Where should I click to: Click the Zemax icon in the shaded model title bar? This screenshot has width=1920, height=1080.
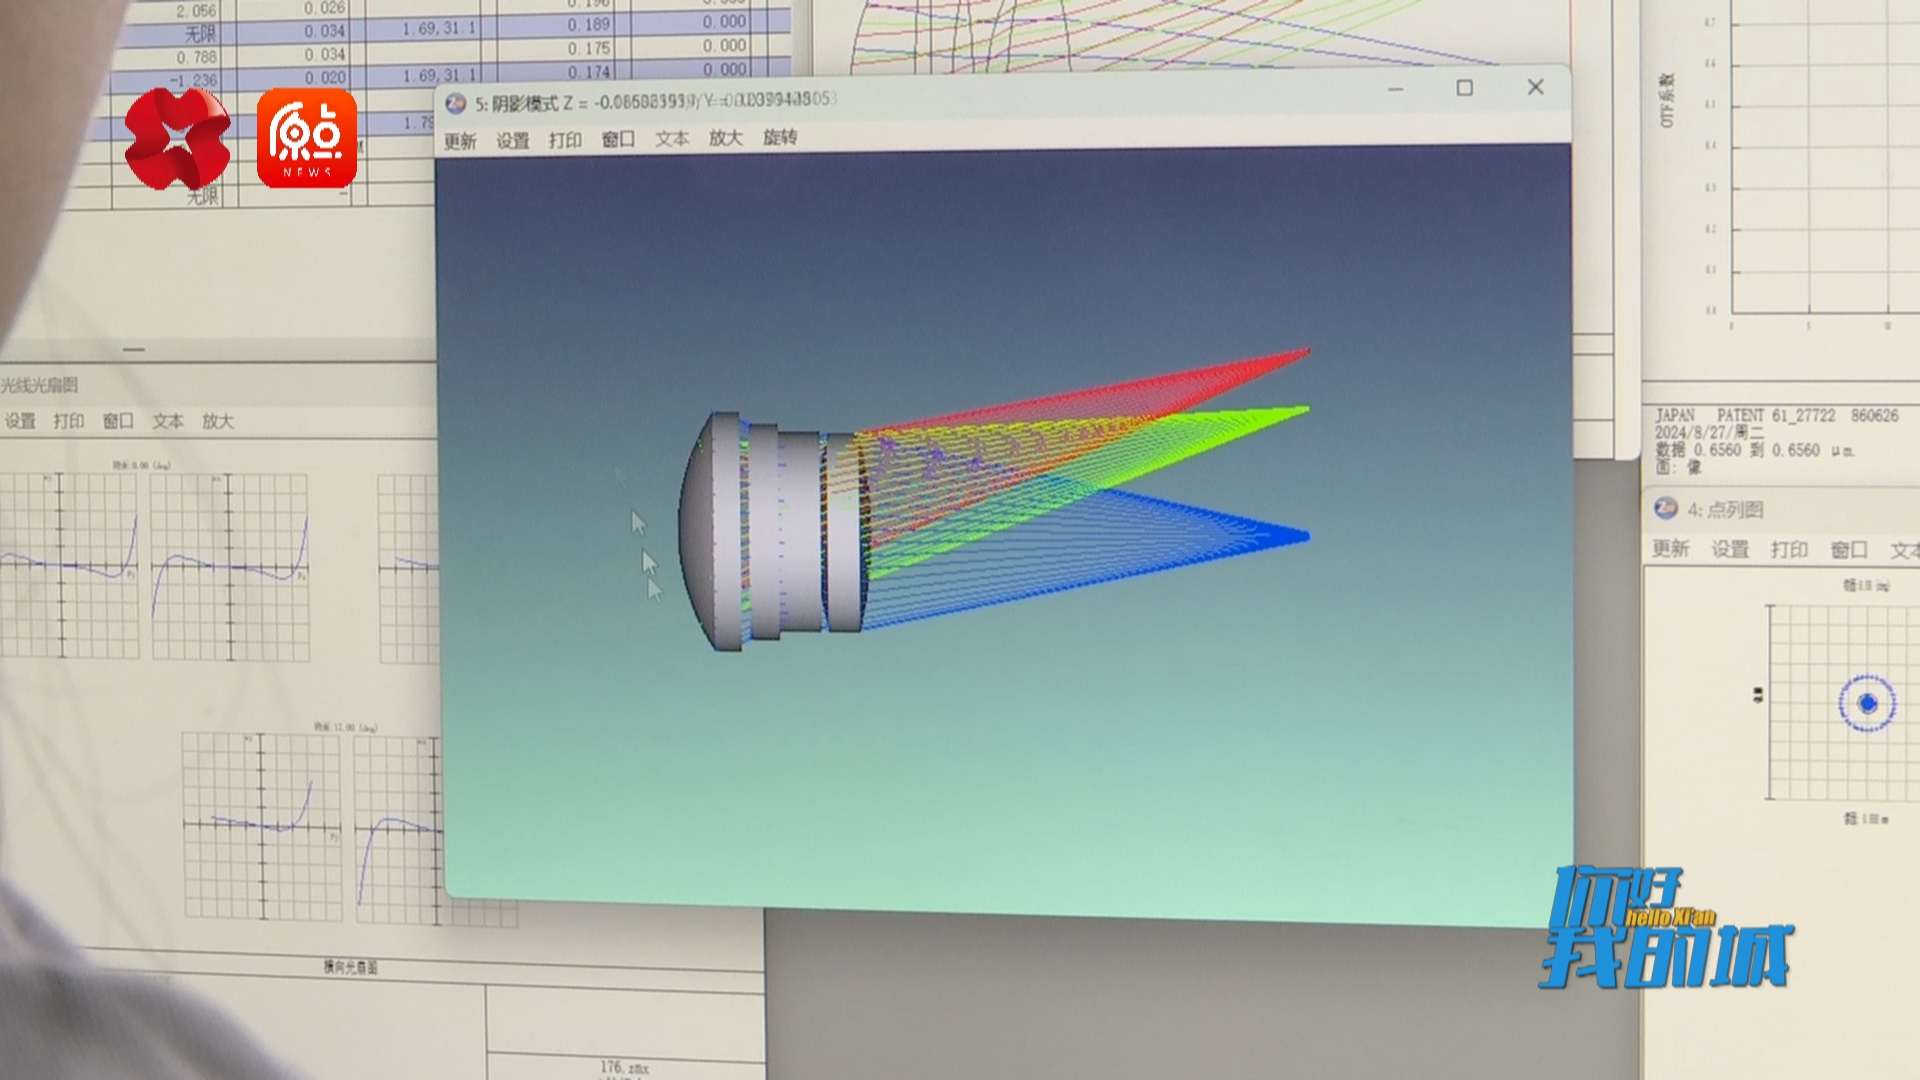(456, 104)
